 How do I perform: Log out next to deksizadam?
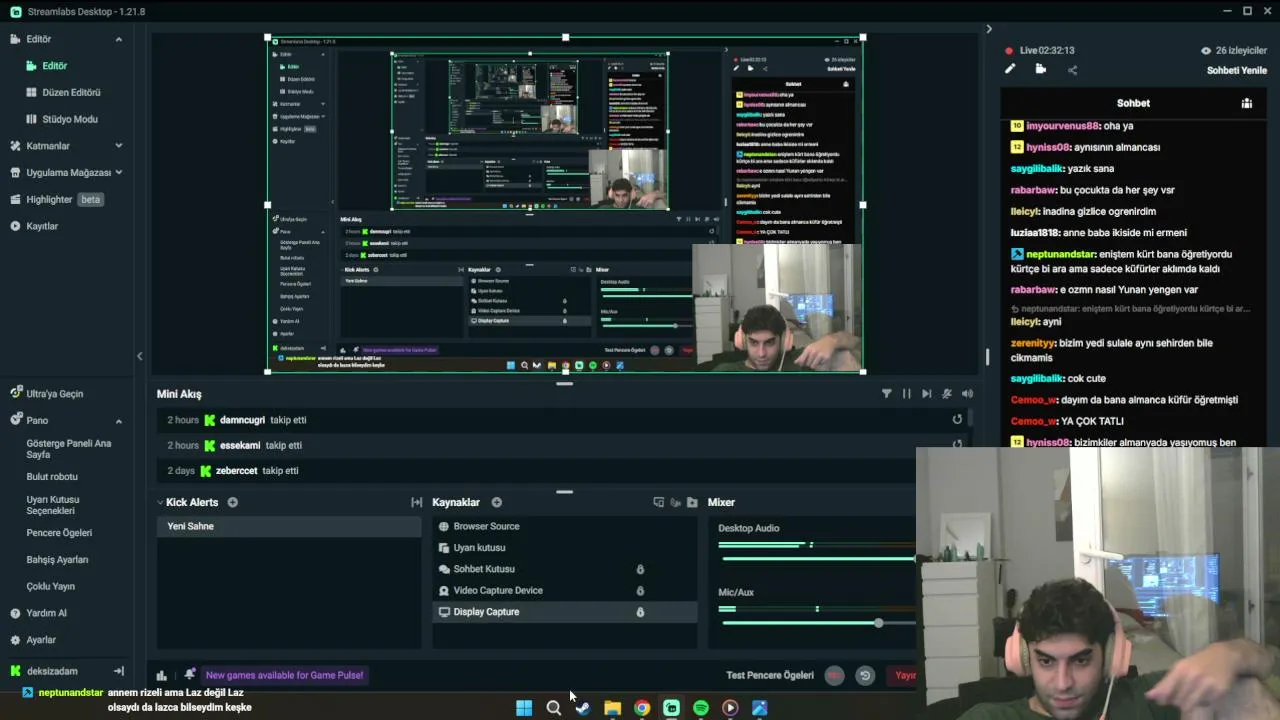point(118,671)
